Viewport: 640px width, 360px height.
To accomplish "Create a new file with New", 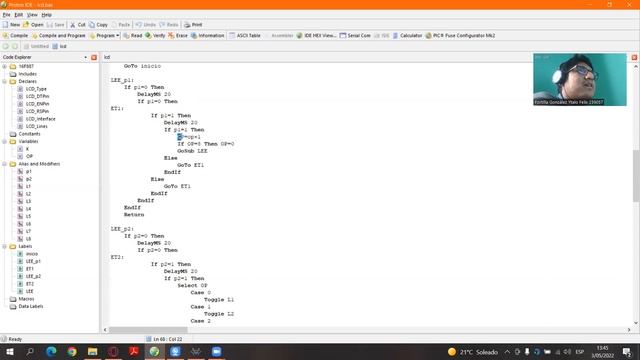I will tap(11, 25).
